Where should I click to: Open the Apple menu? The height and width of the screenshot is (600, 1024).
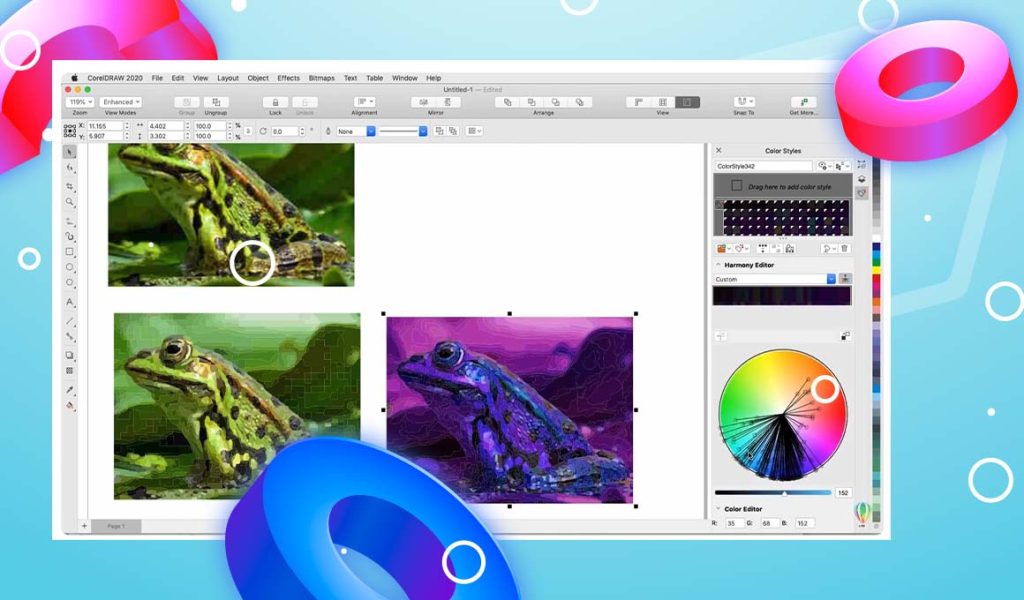tap(74, 78)
